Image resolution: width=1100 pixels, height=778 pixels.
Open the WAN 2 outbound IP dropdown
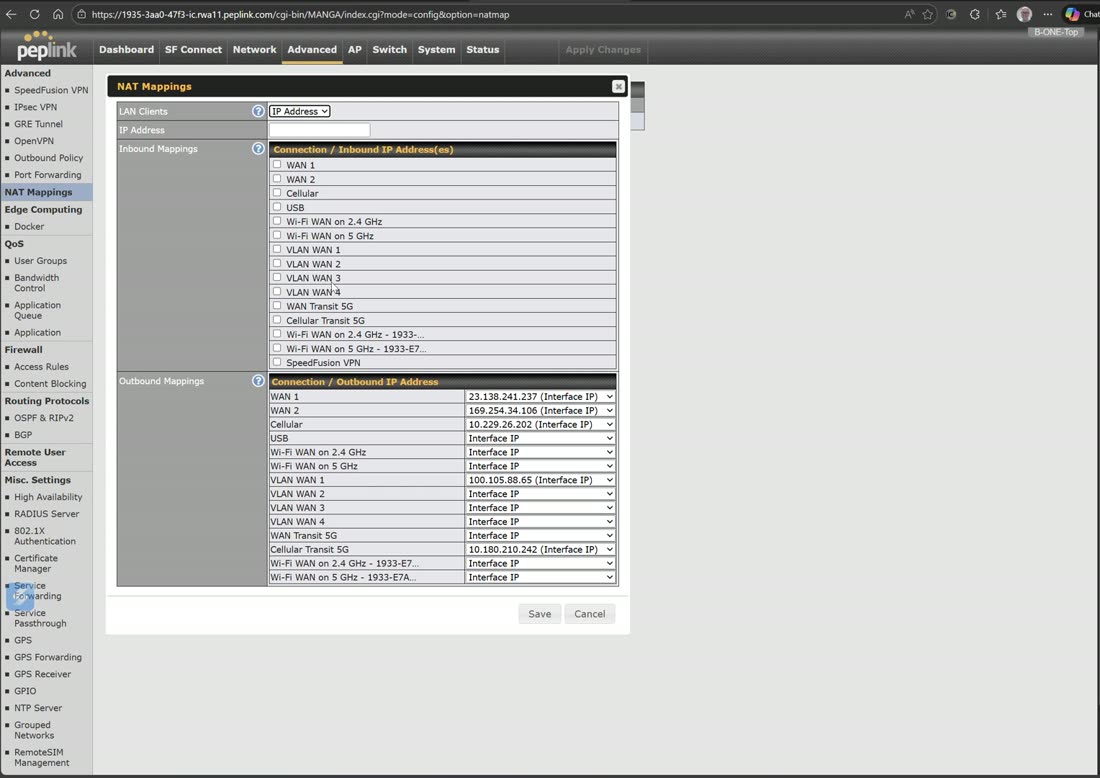[540, 410]
